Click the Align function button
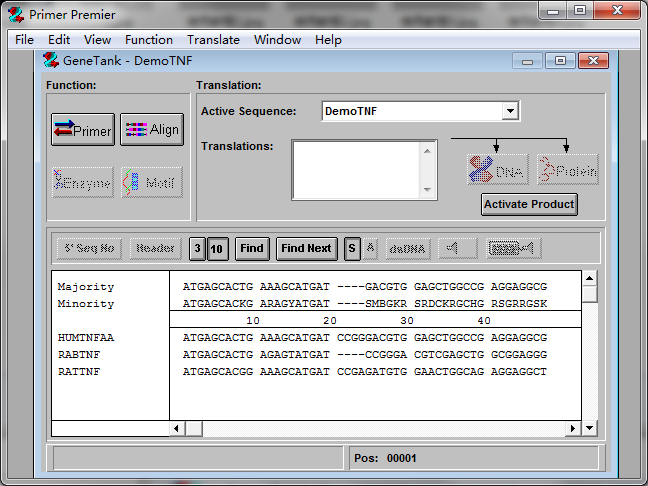The height and width of the screenshot is (486, 648). (152, 130)
